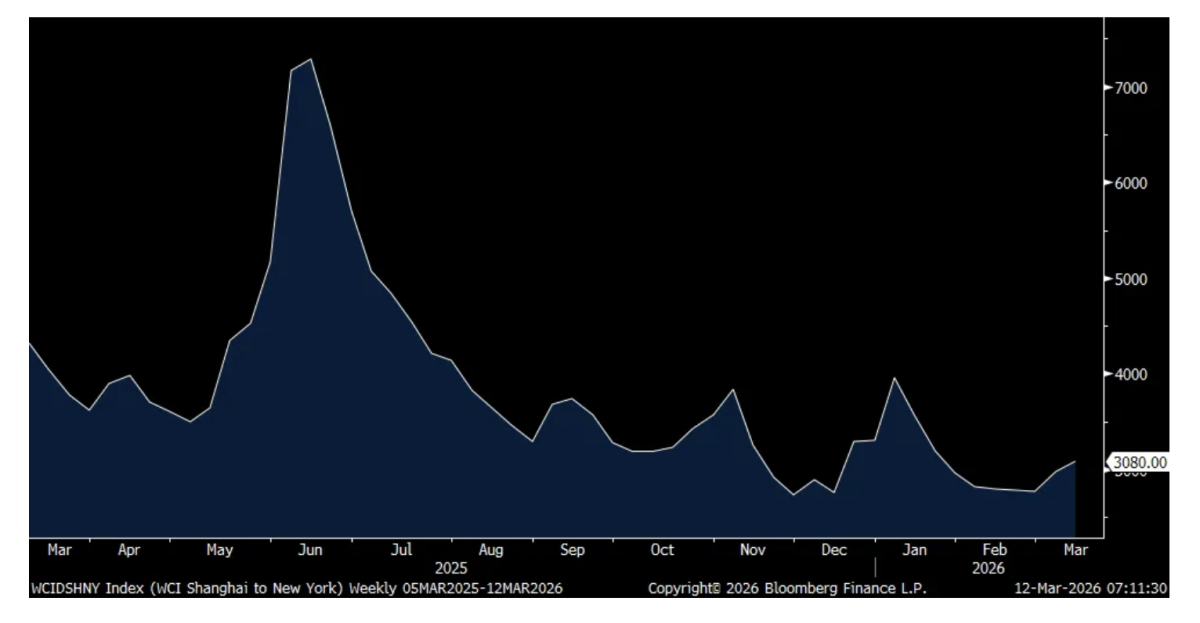Viewport: 1200px width, 623px height.
Task: Click the Nov month axis label
Action: click(x=752, y=550)
